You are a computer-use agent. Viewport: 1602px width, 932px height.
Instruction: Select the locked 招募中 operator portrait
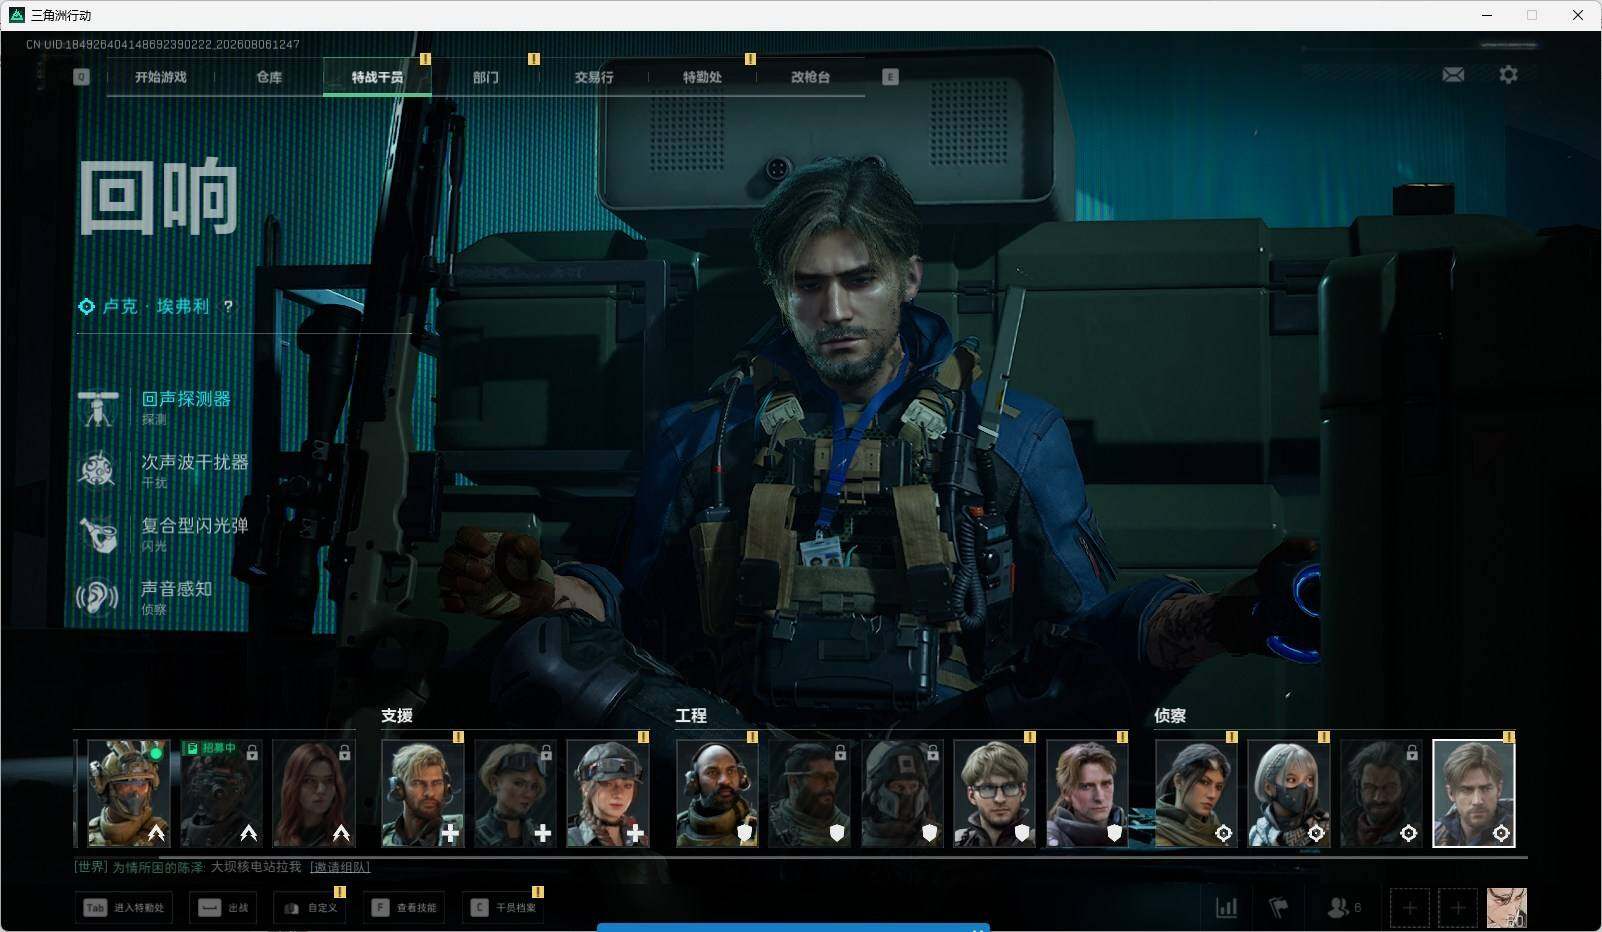click(x=221, y=793)
